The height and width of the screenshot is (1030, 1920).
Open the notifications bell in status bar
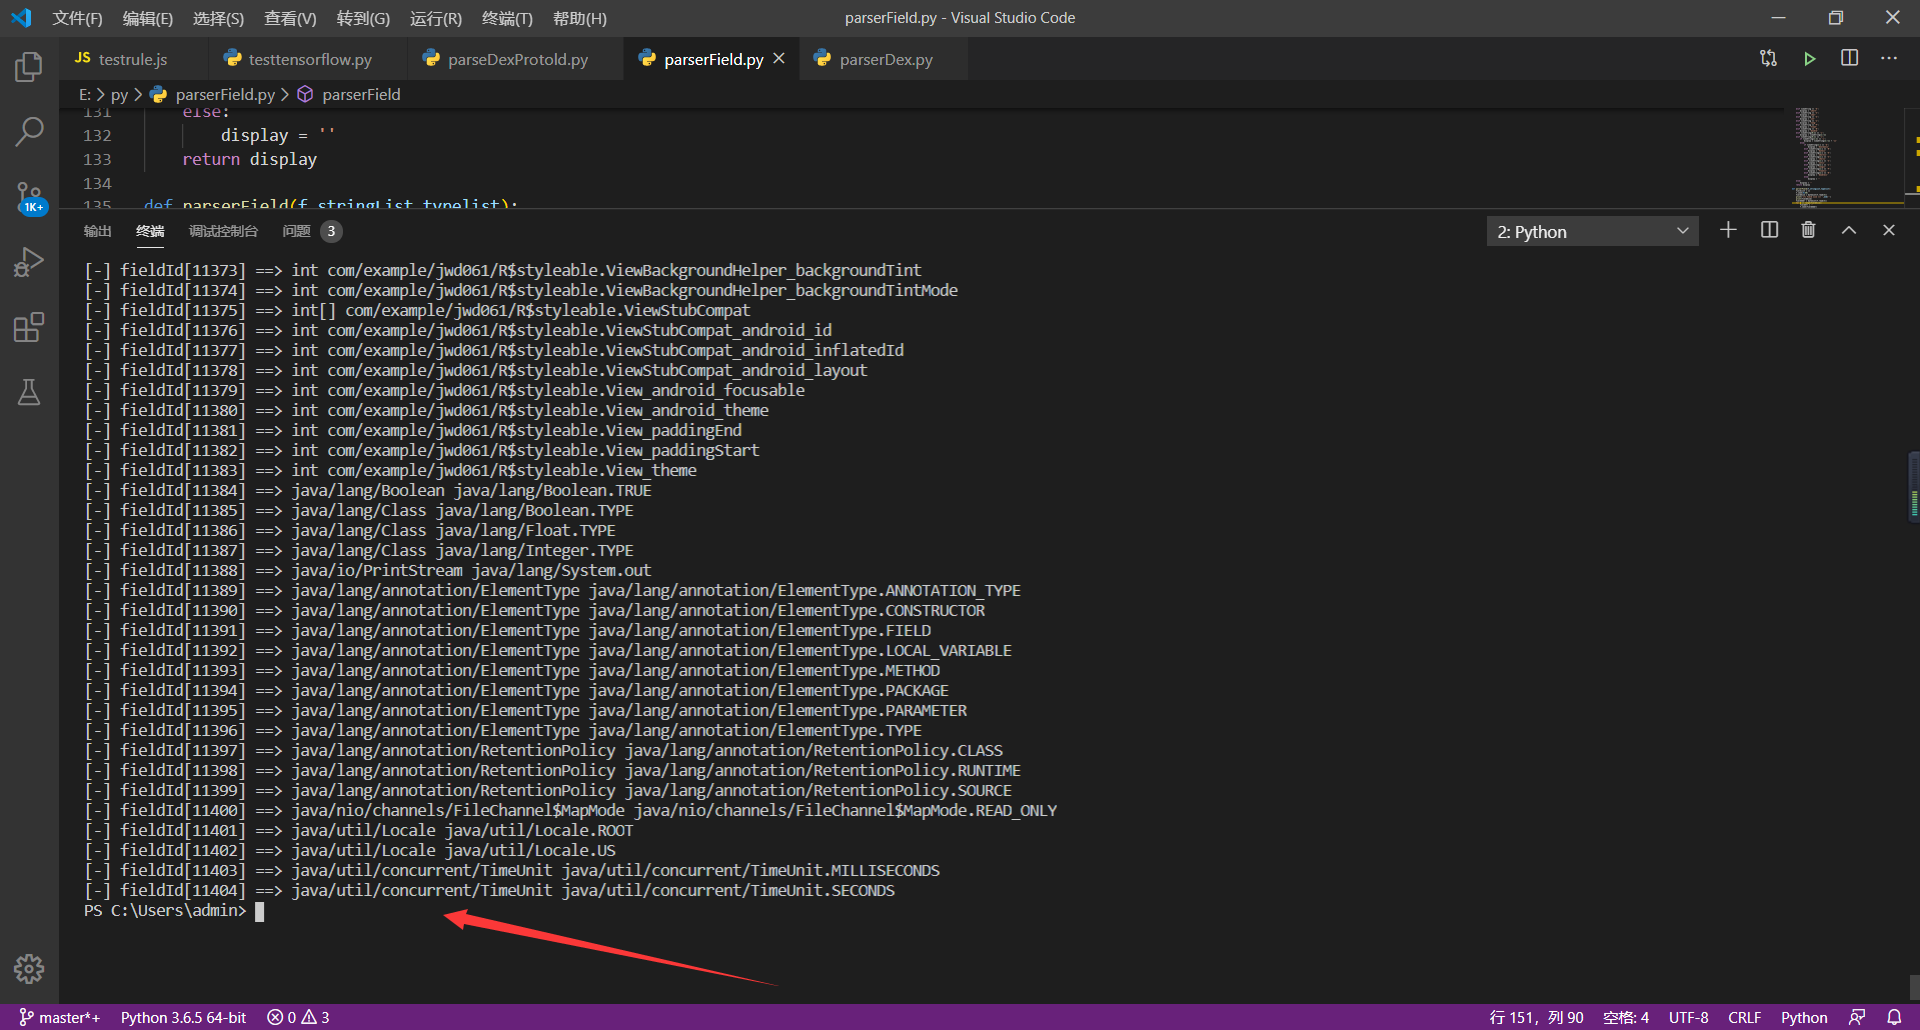[x=1894, y=1017]
